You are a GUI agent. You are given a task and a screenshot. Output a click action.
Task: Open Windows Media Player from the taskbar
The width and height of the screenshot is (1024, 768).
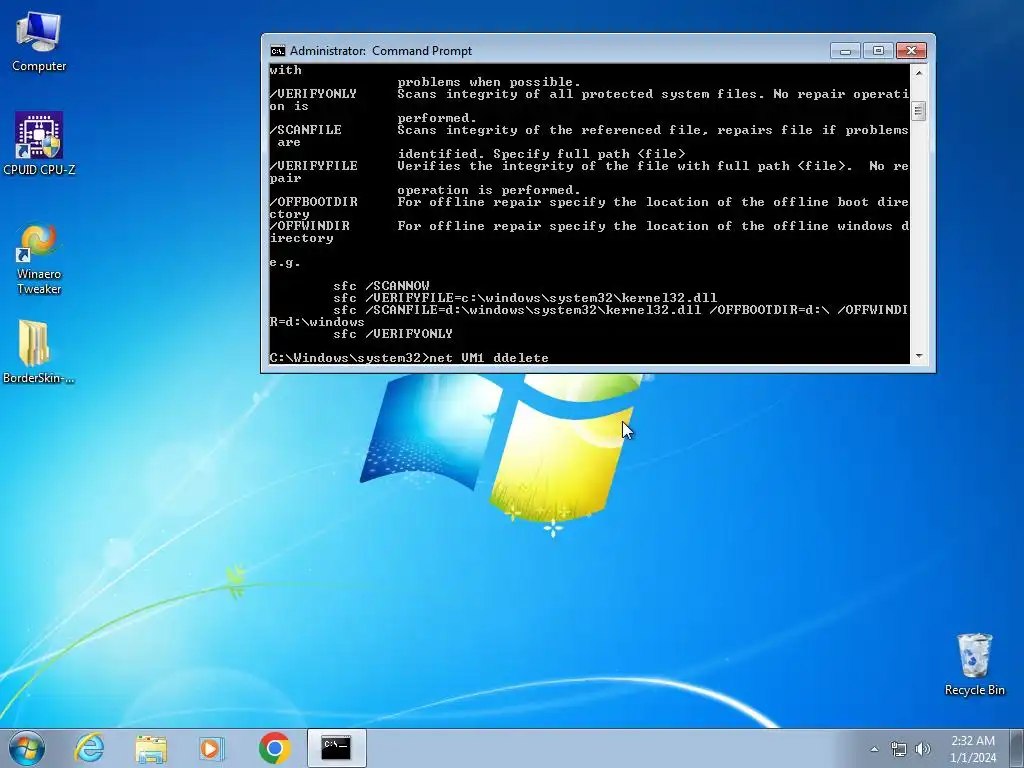click(212, 748)
